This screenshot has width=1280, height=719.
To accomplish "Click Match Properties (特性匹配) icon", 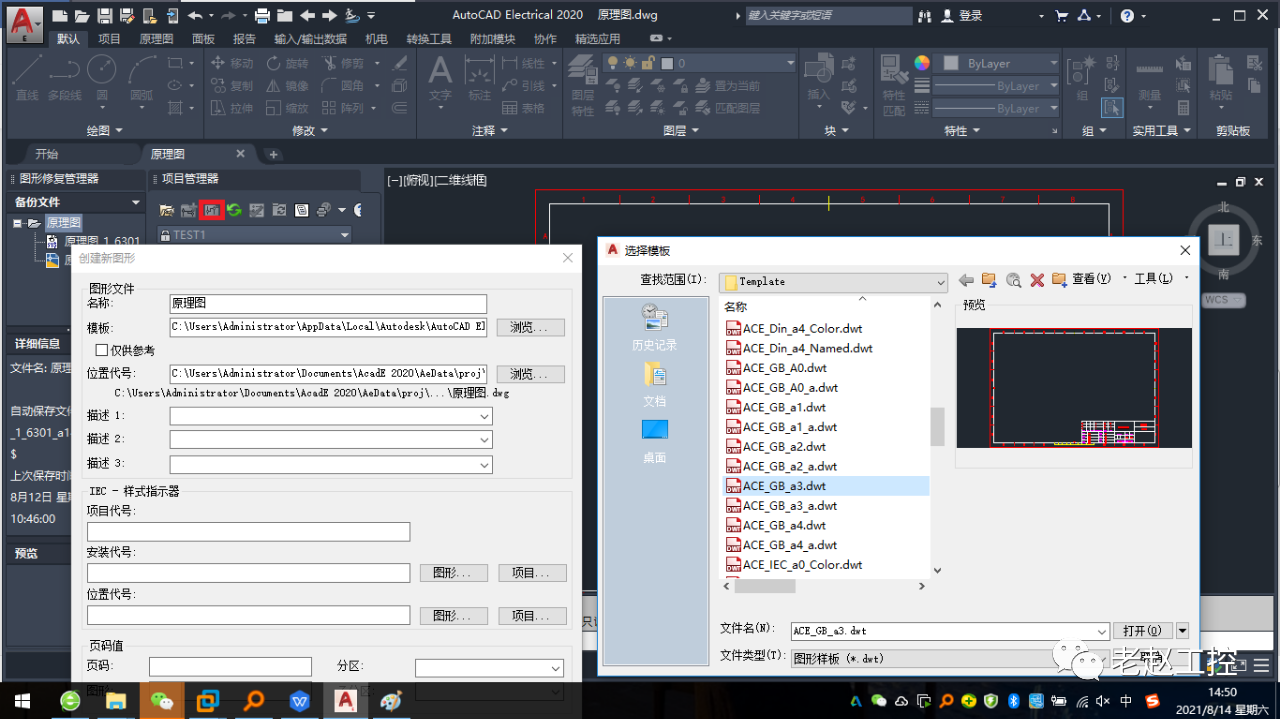I will [x=893, y=85].
